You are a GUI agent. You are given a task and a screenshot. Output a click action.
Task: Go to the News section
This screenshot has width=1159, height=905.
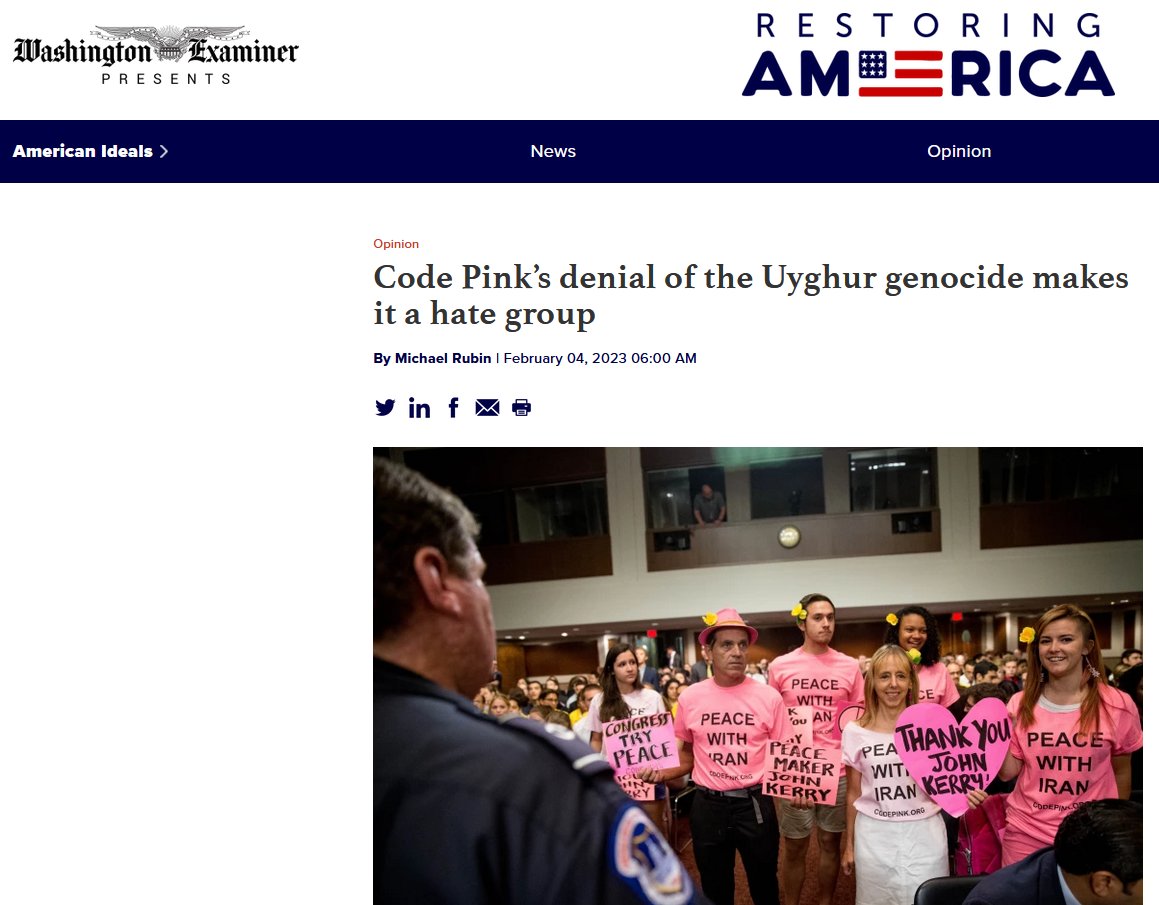(x=553, y=151)
